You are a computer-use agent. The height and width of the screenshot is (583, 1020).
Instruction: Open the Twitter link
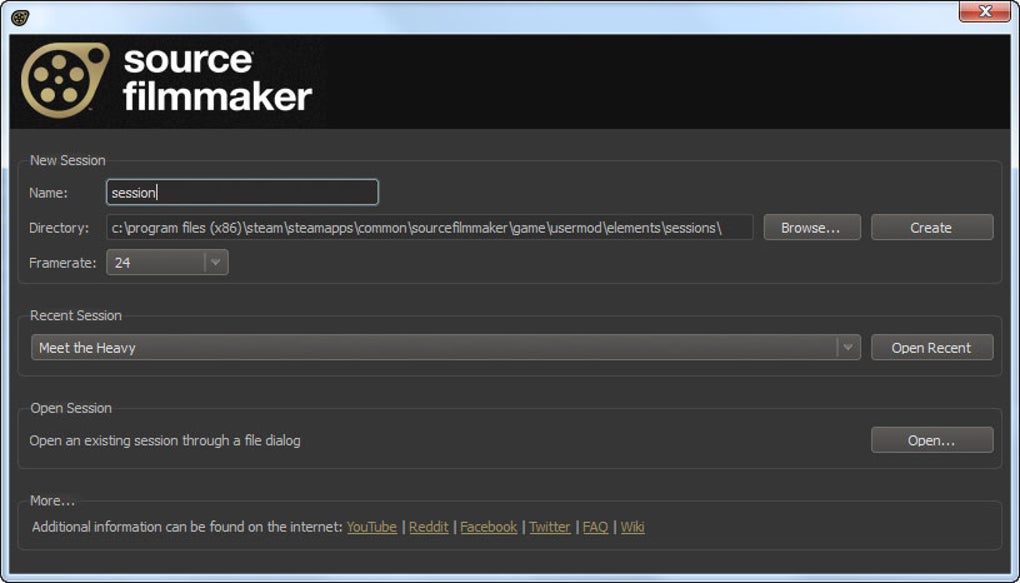[550, 527]
